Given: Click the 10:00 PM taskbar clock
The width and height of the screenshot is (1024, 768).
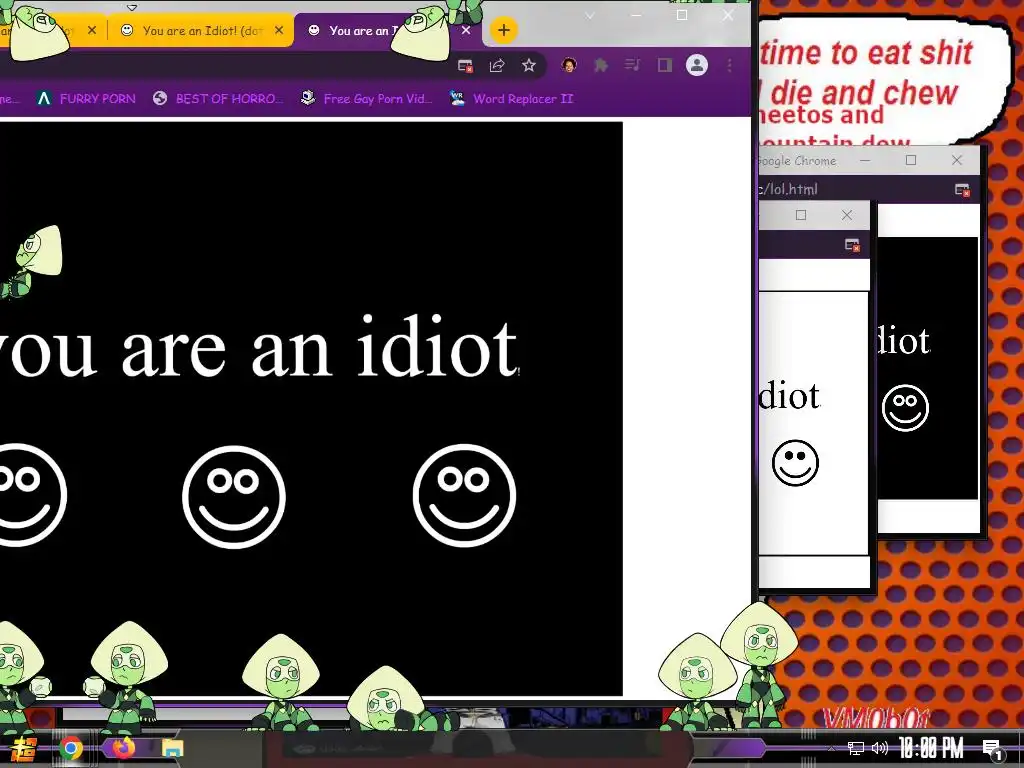Looking at the screenshot, I should [x=931, y=748].
